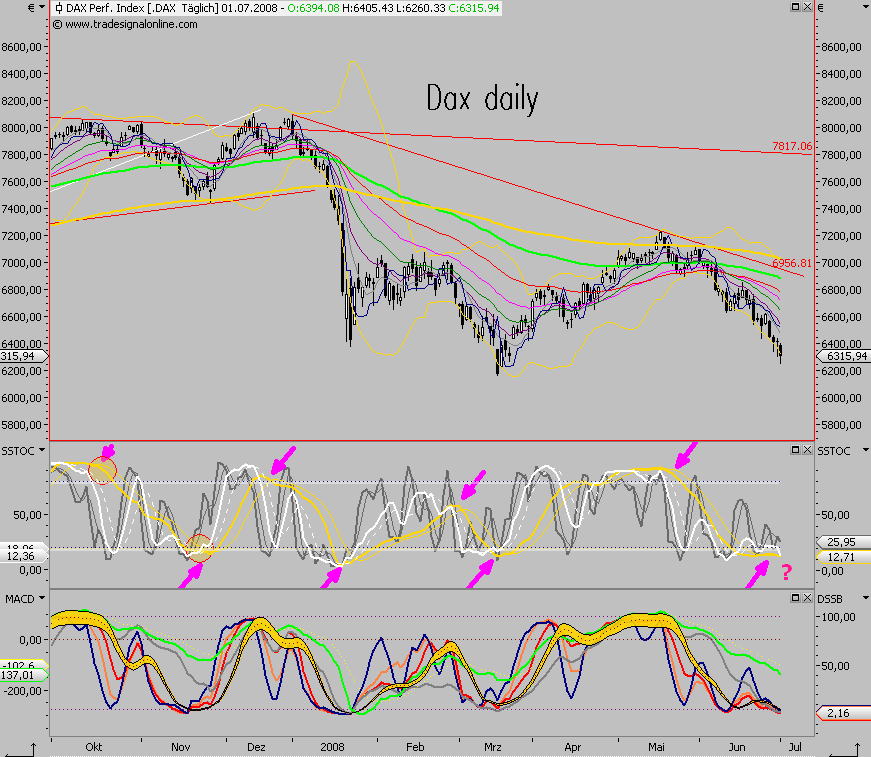This screenshot has width=871, height=757.
Task: Click the 12,36 value marker on left SSTOC axis
Action: point(22,556)
